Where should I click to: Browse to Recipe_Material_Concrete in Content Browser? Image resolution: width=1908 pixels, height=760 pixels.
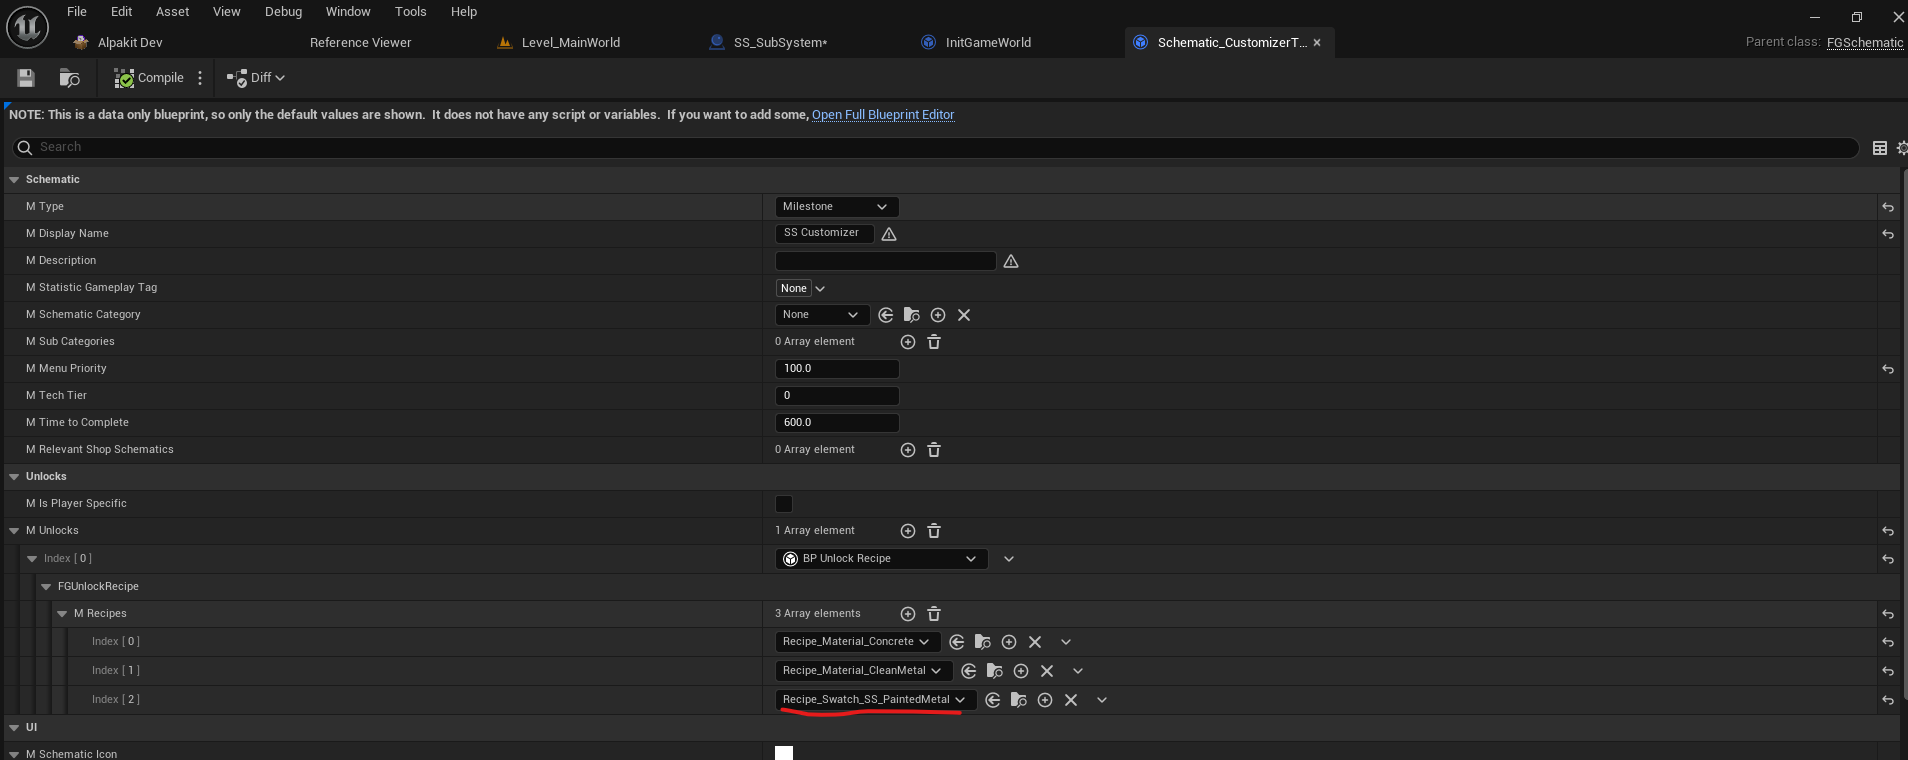[983, 642]
